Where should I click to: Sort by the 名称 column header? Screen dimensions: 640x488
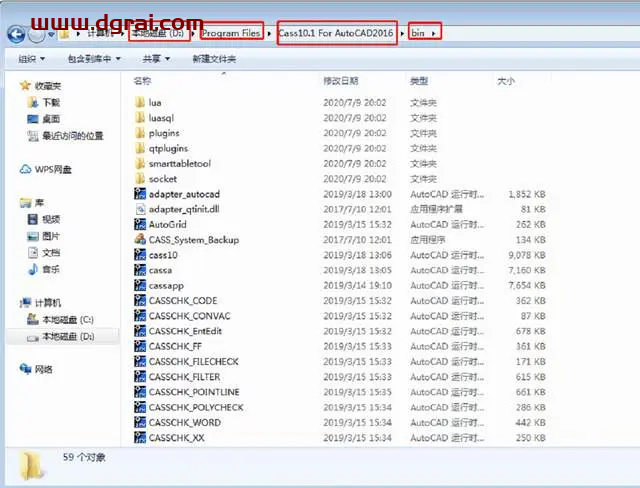tap(142, 81)
